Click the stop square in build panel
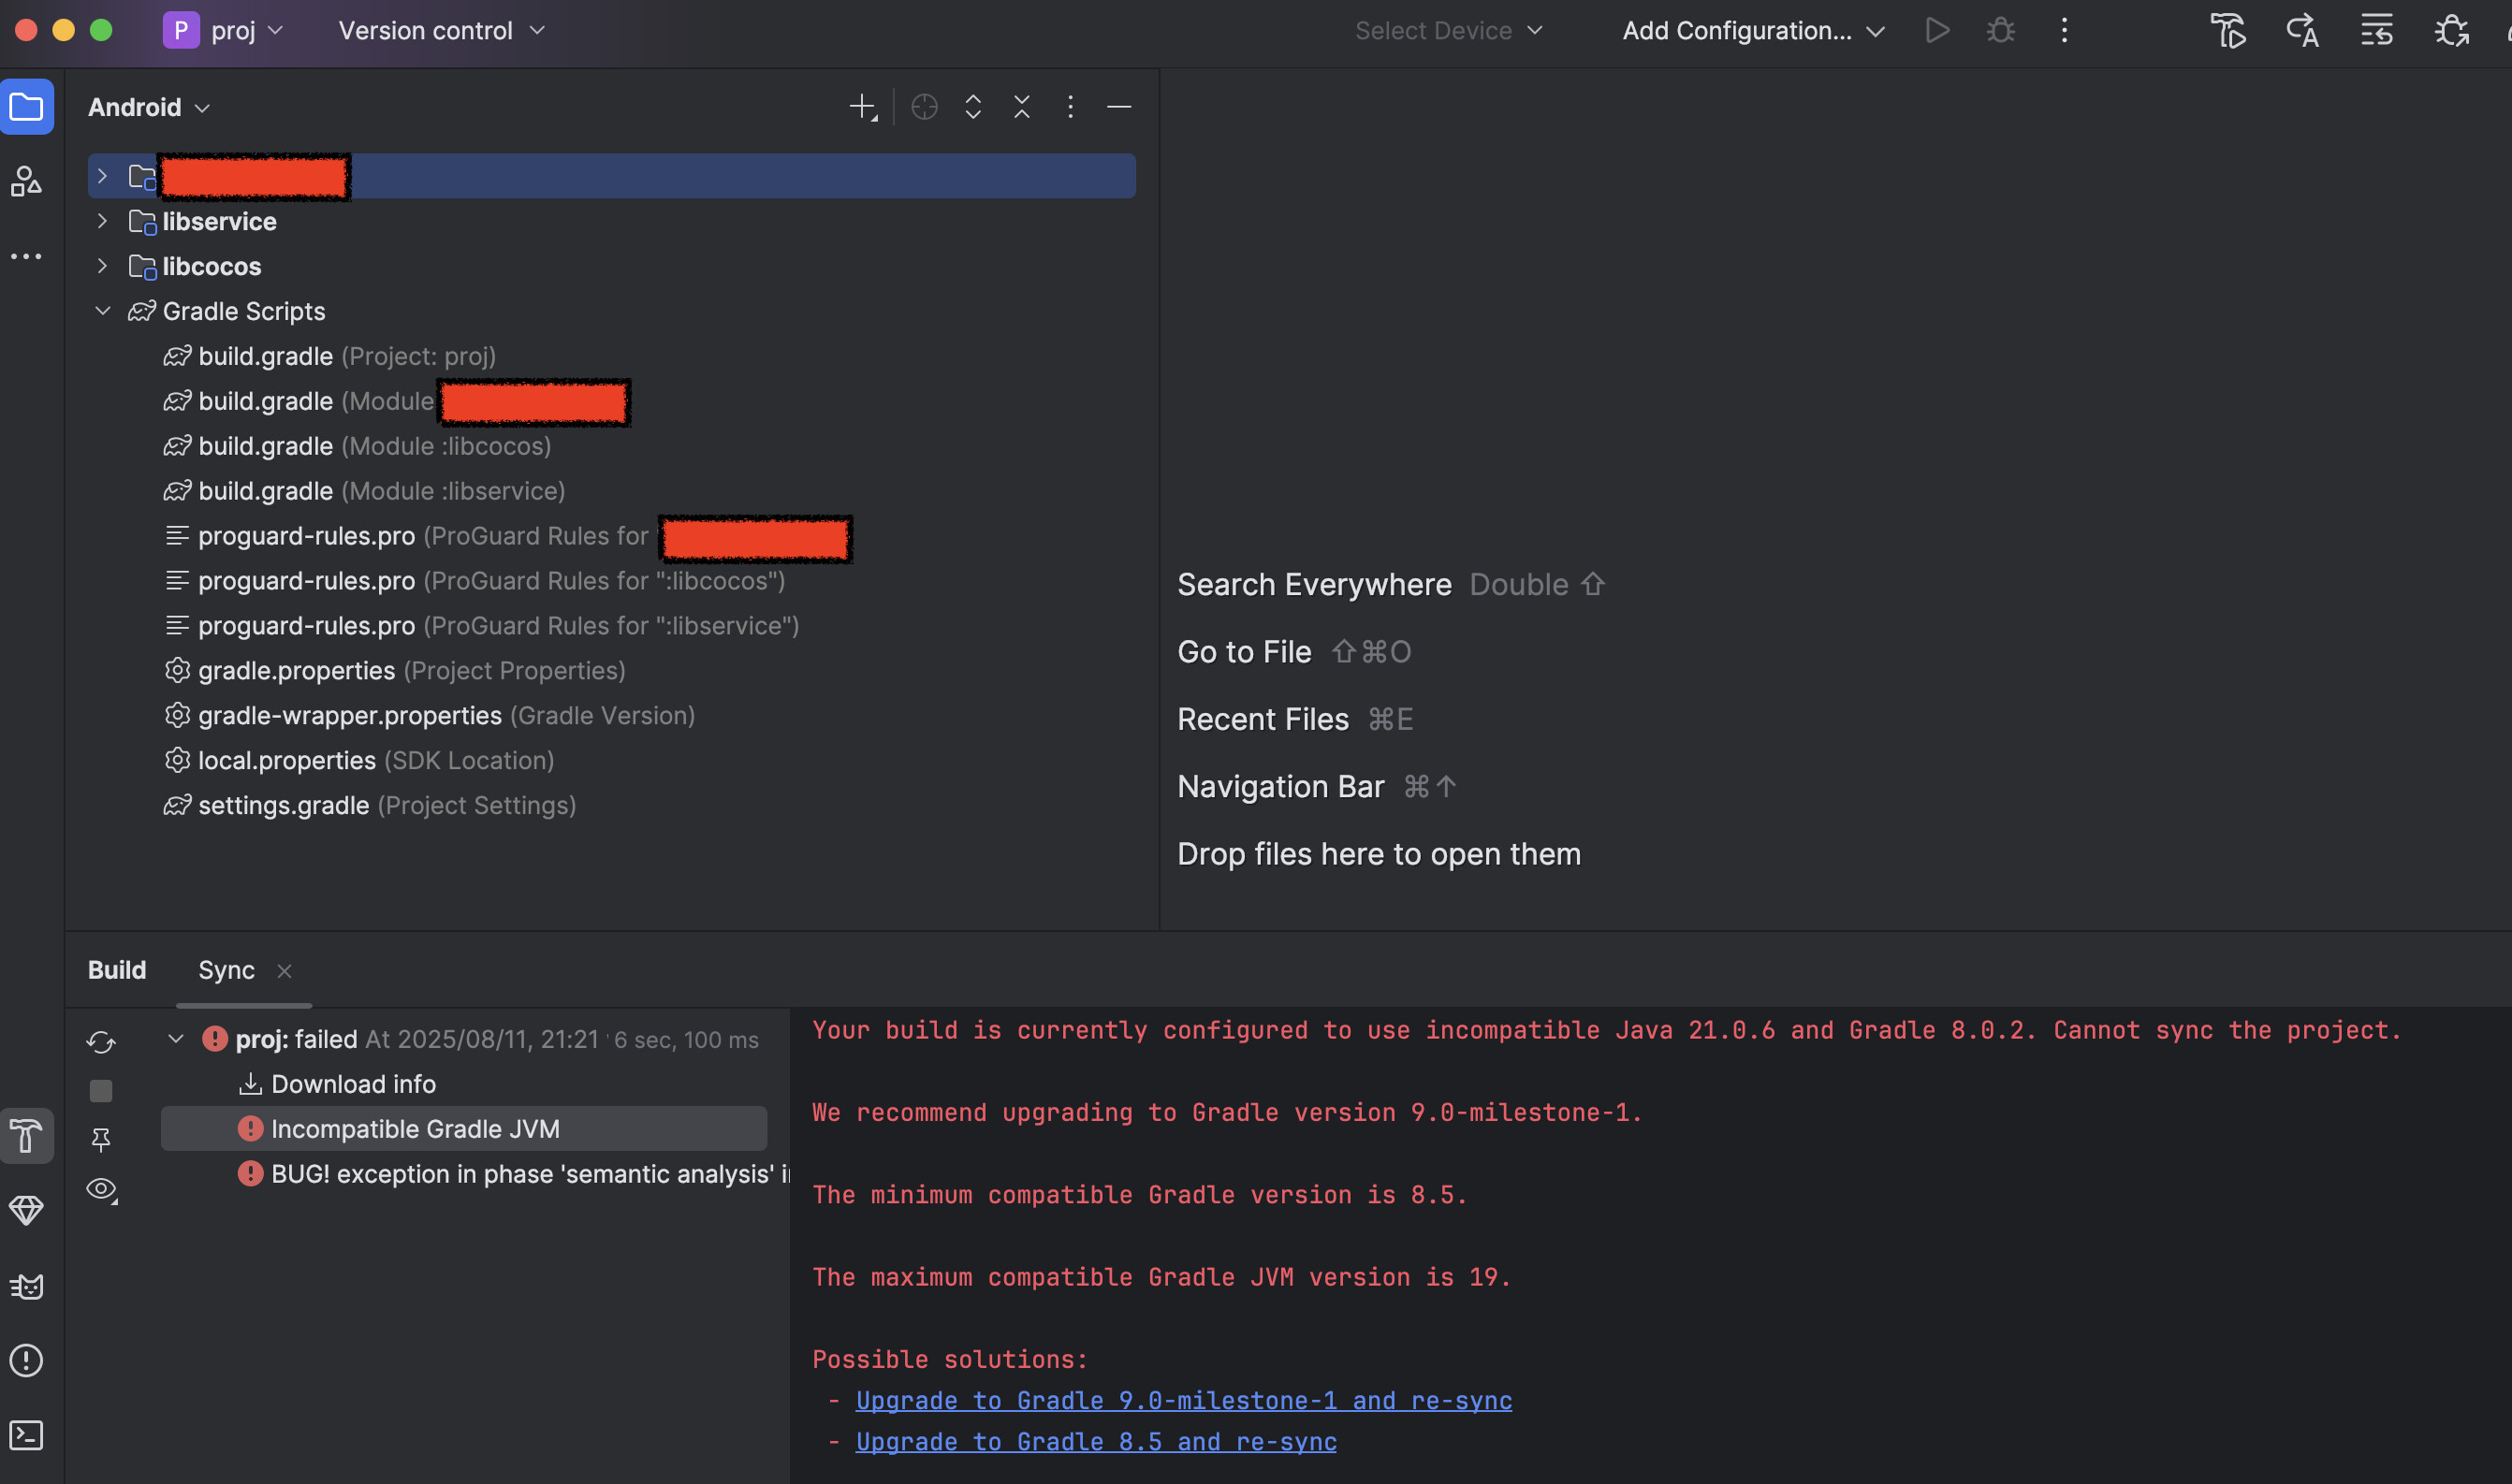Screen dimensions: 2512x1484 (x=101, y=1091)
